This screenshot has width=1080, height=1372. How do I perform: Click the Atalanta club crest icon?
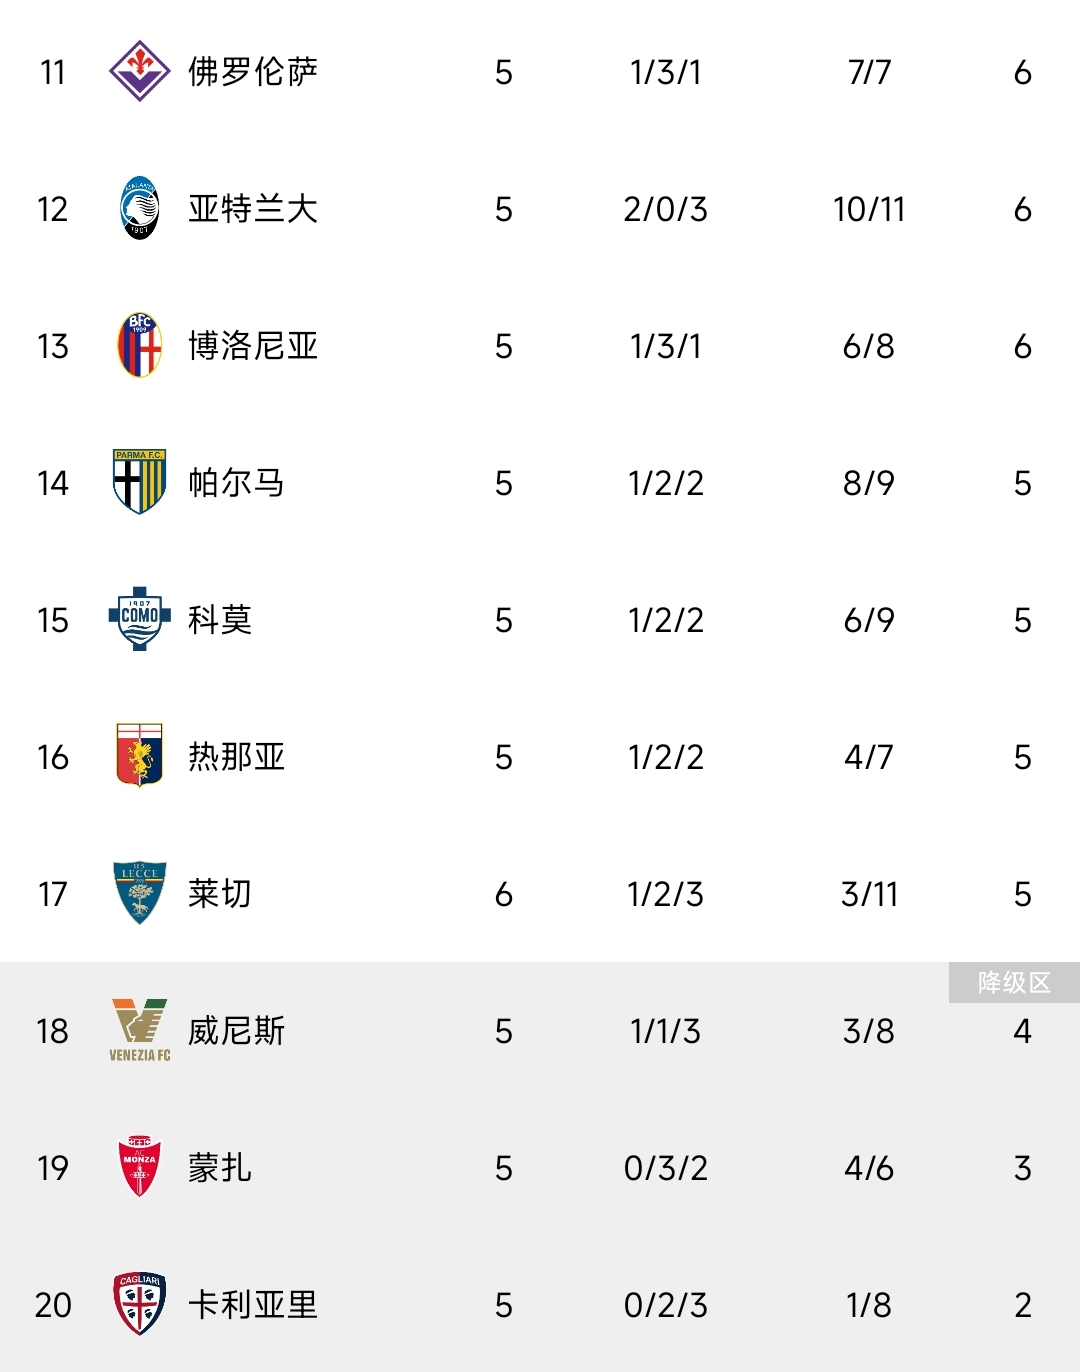tap(139, 208)
